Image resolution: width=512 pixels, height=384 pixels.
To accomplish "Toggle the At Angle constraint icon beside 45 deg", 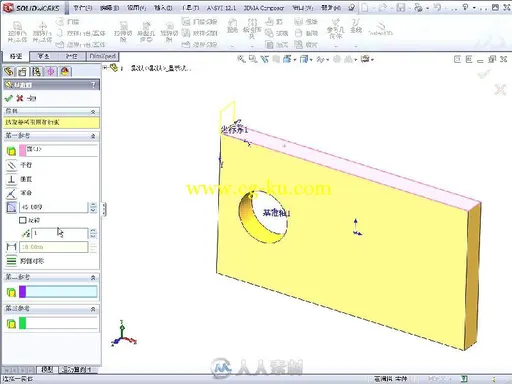I will 11,207.
